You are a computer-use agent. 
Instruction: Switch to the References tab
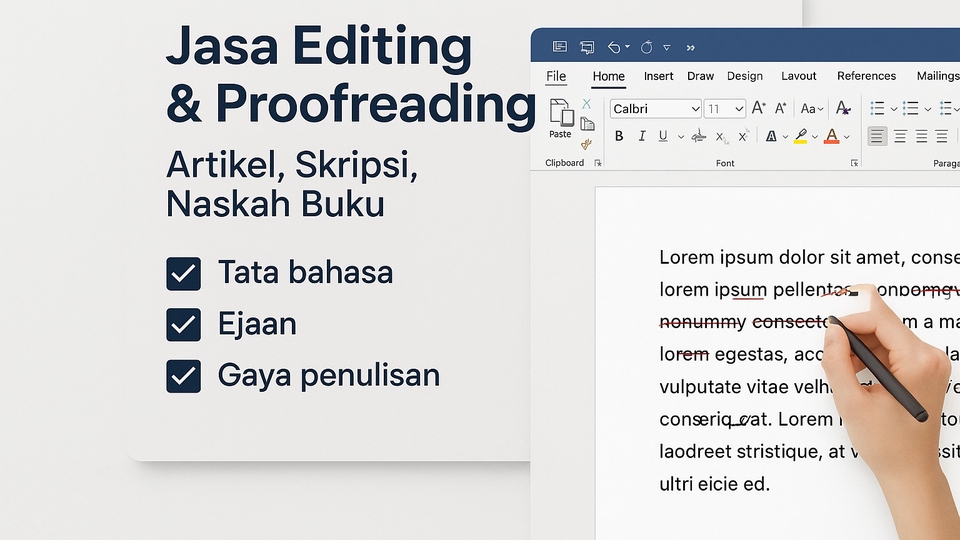(866, 76)
